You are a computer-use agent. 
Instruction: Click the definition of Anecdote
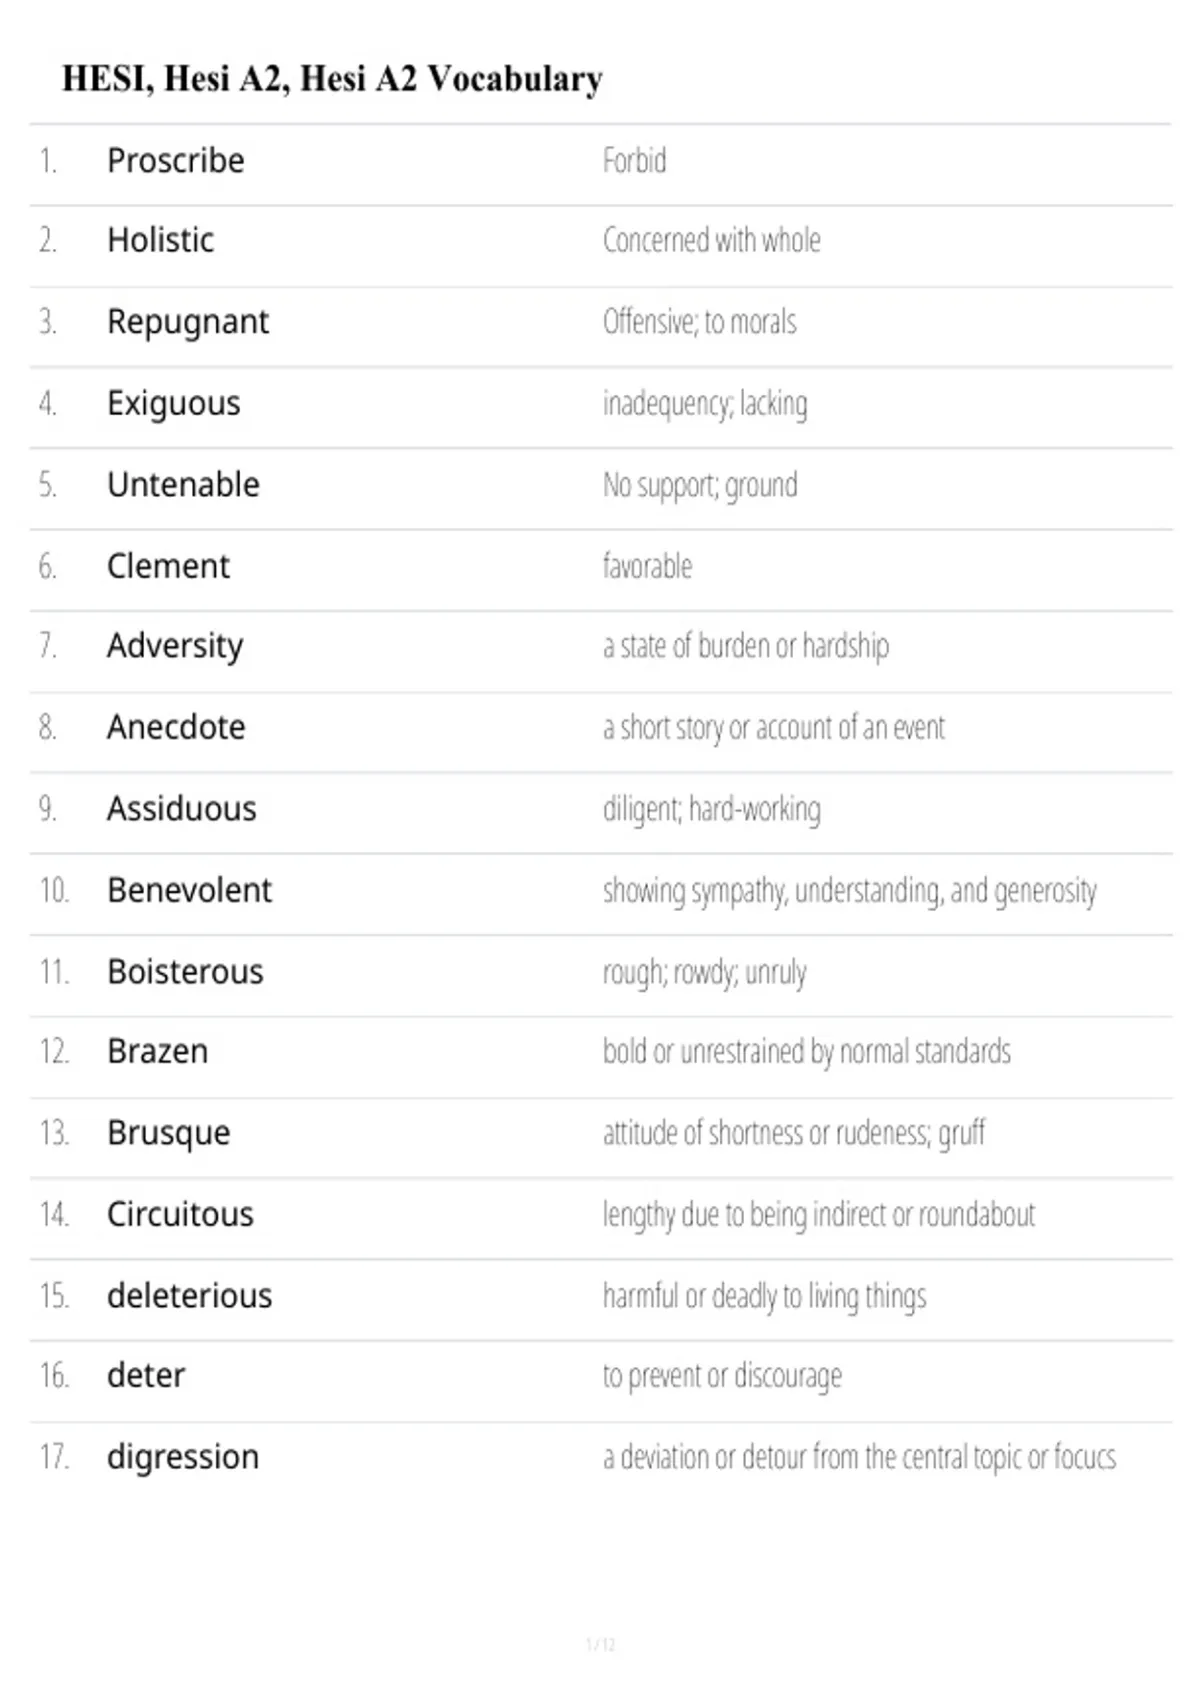coord(773,728)
